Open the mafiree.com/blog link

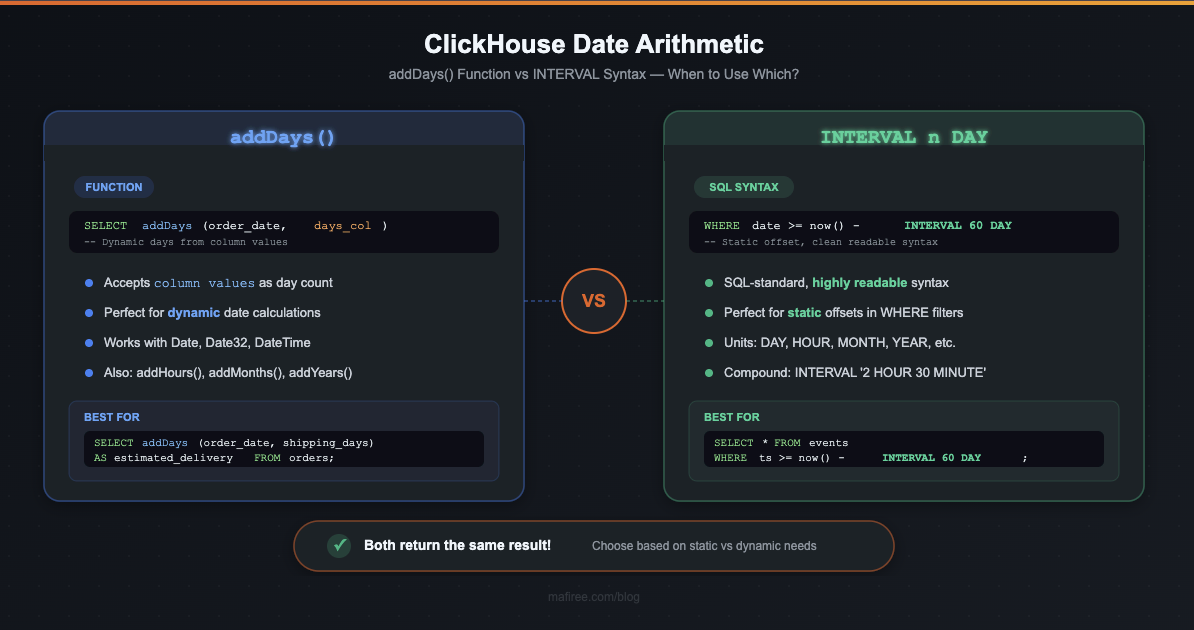(594, 596)
